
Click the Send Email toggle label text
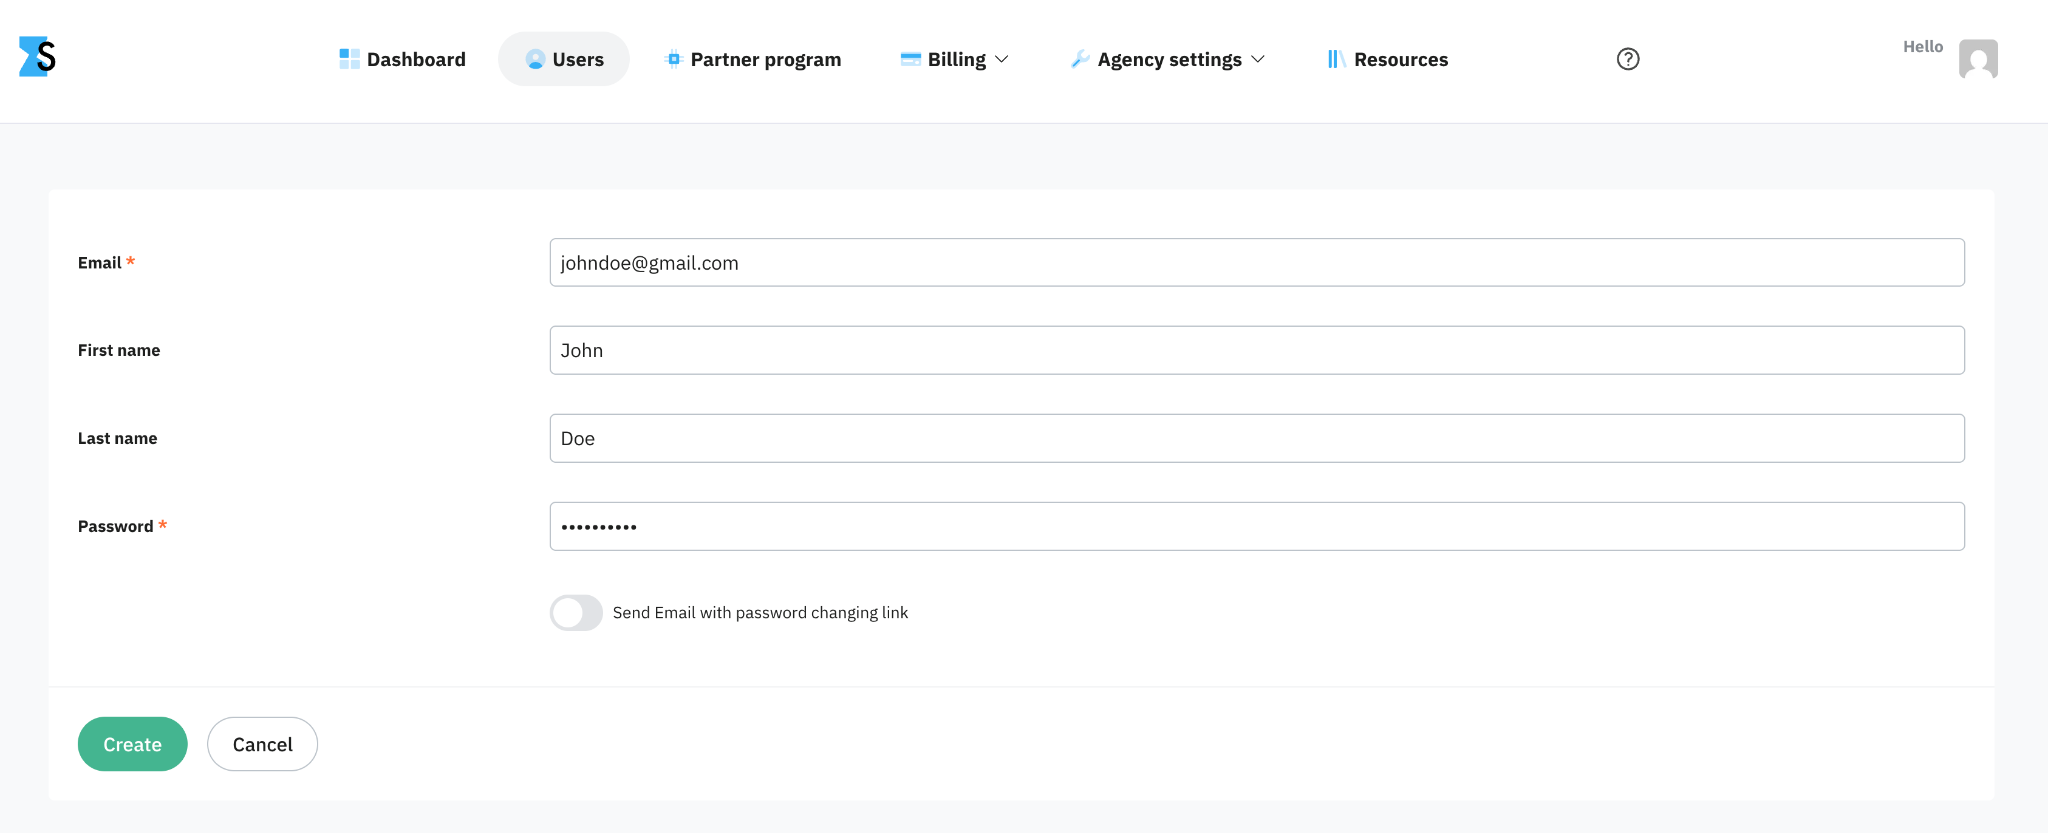pos(761,612)
